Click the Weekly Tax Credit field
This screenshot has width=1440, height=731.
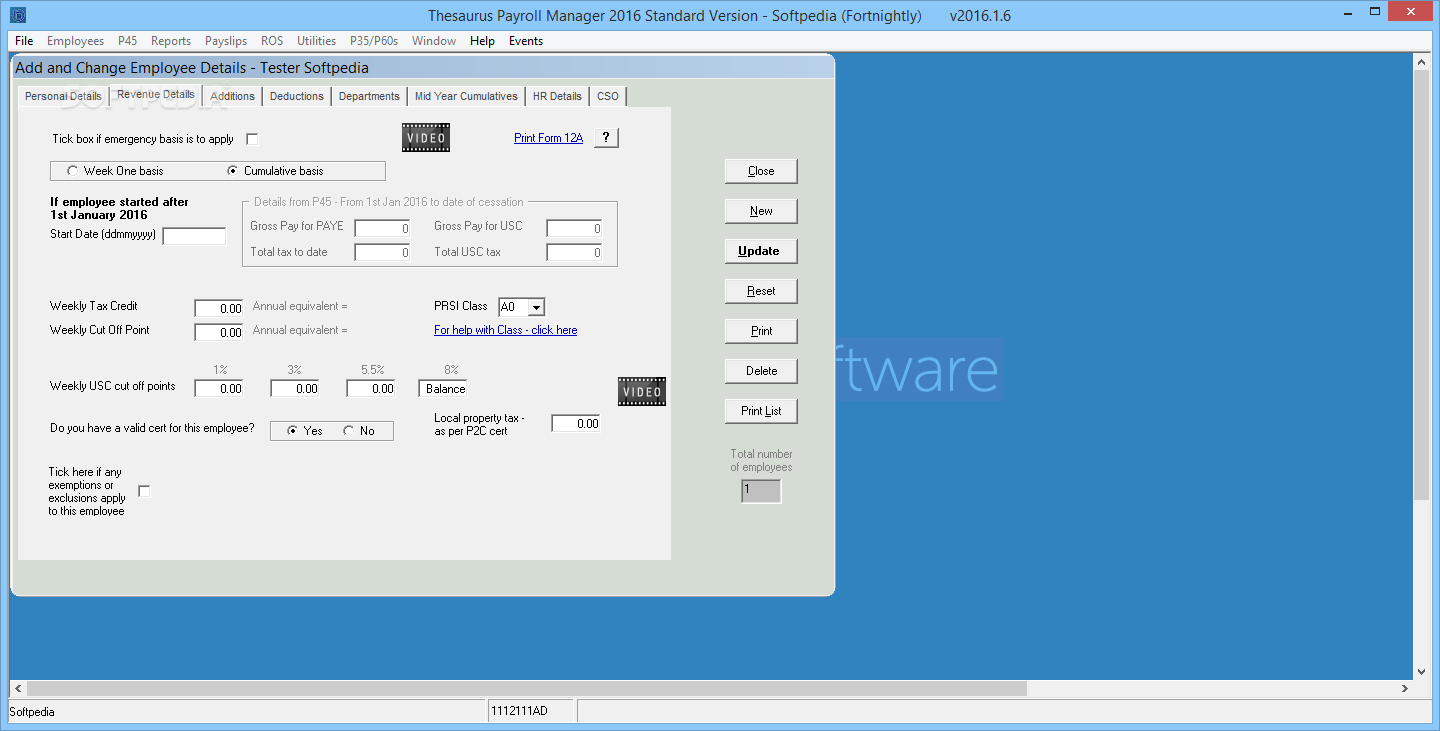coord(219,308)
